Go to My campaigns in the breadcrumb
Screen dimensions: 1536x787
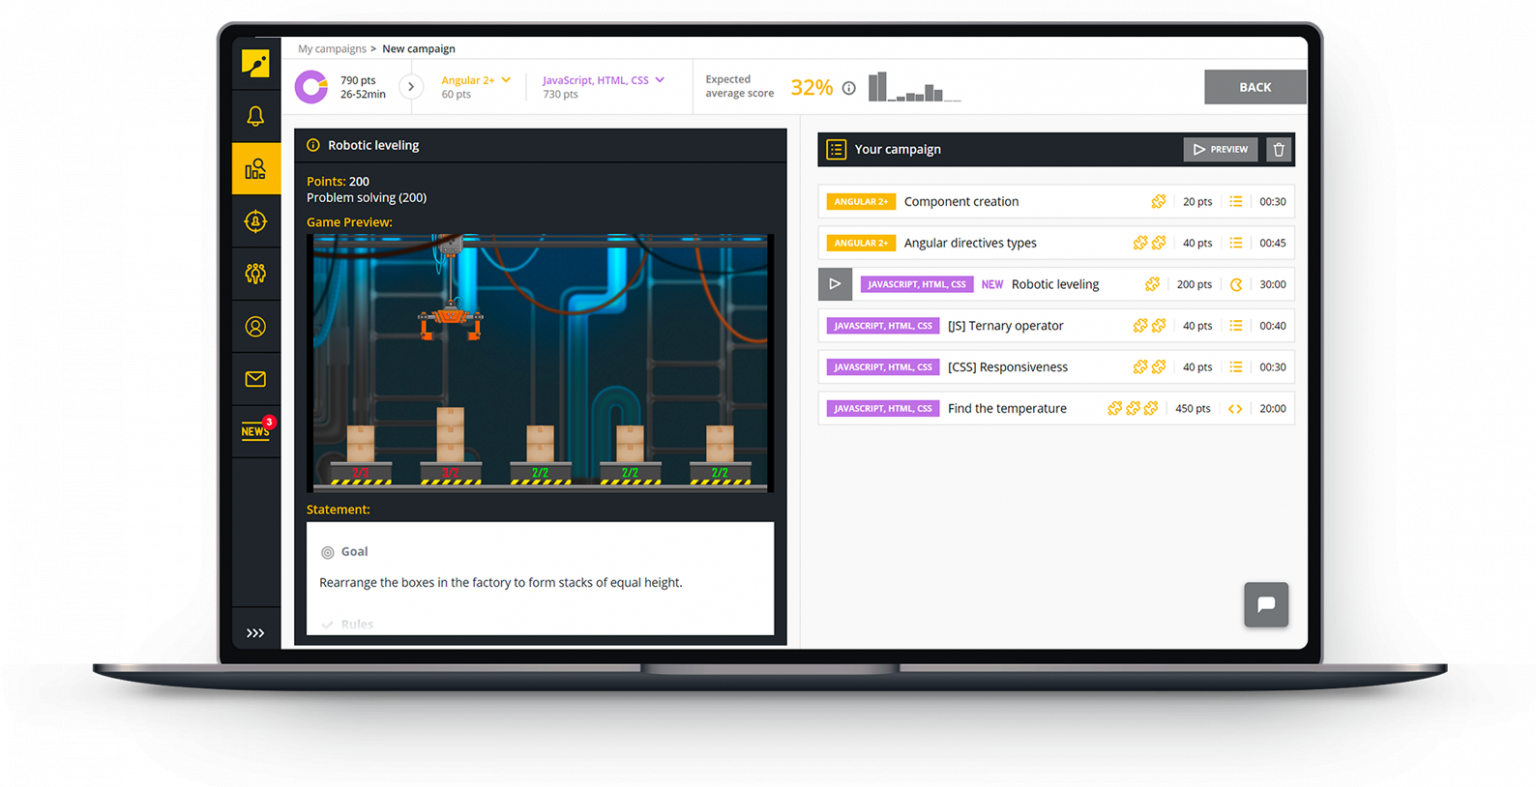[333, 48]
